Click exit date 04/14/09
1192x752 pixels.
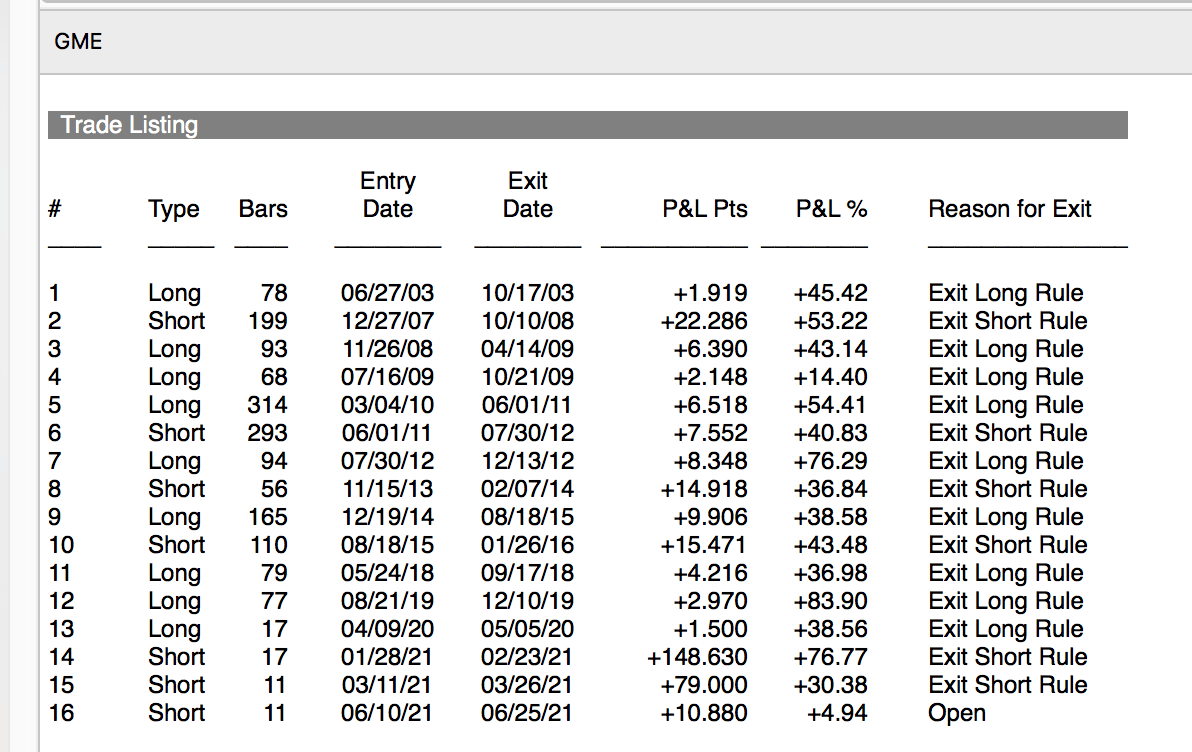pyautogui.click(x=527, y=349)
